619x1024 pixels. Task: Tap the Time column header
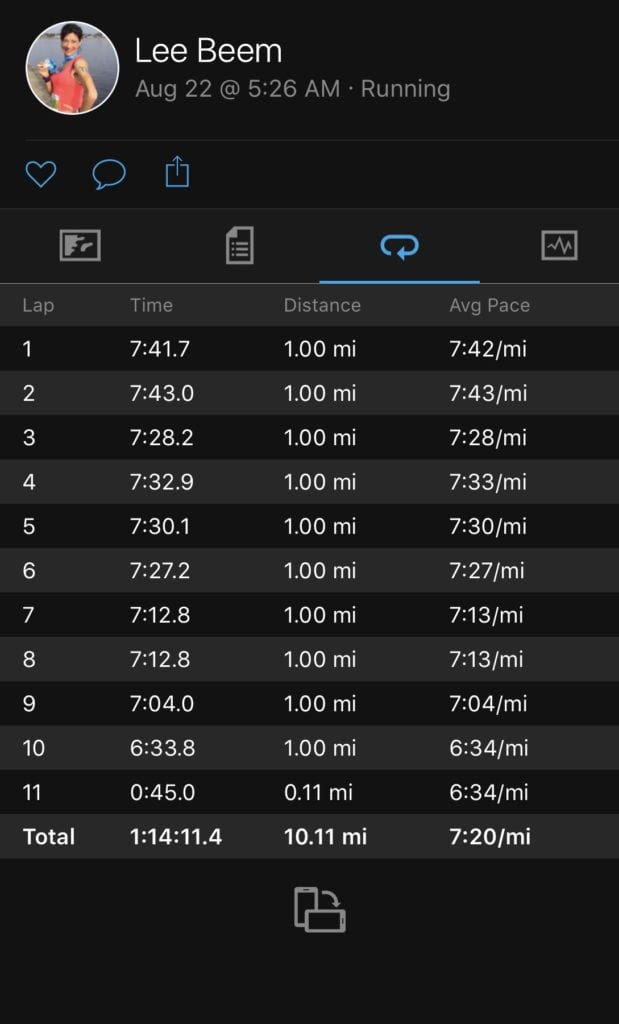[151, 305]
